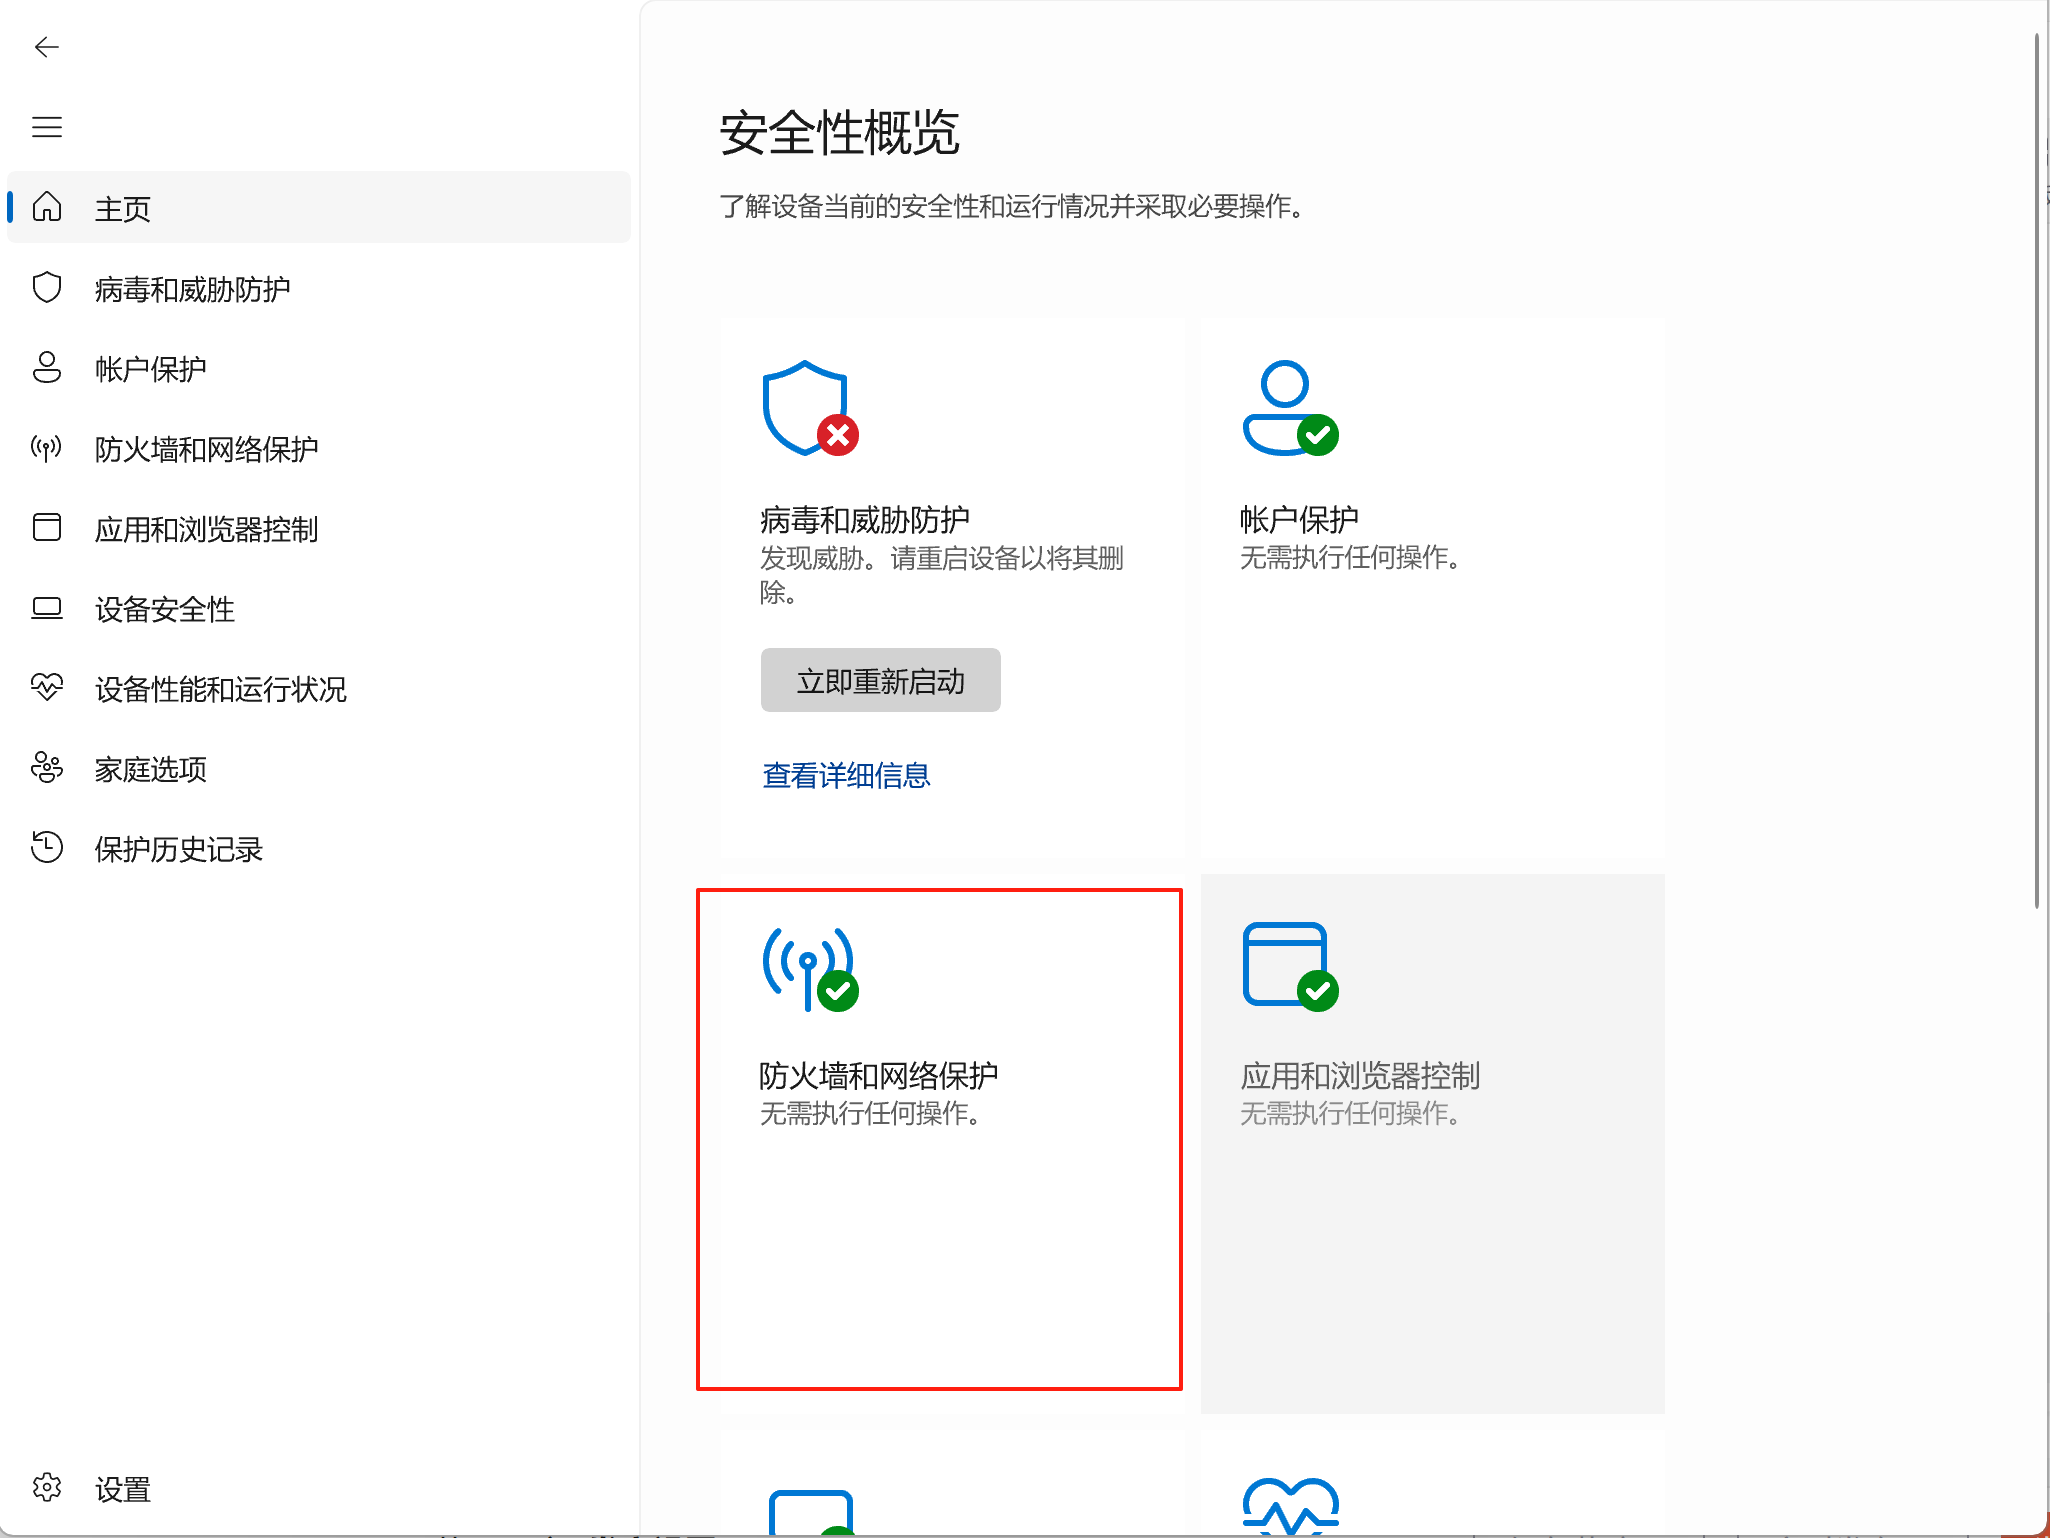Click the description 了解设备当前的安全性和运行情况

point(1011,206)
